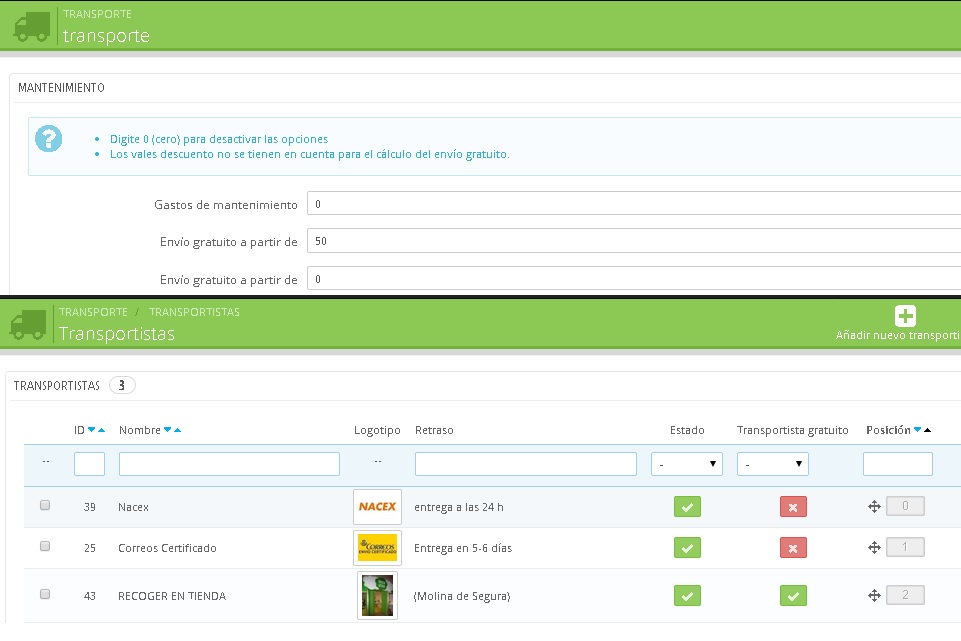Check the Nacex row checkbox
The height and width of the screenshot is (641, 961).
45,505
